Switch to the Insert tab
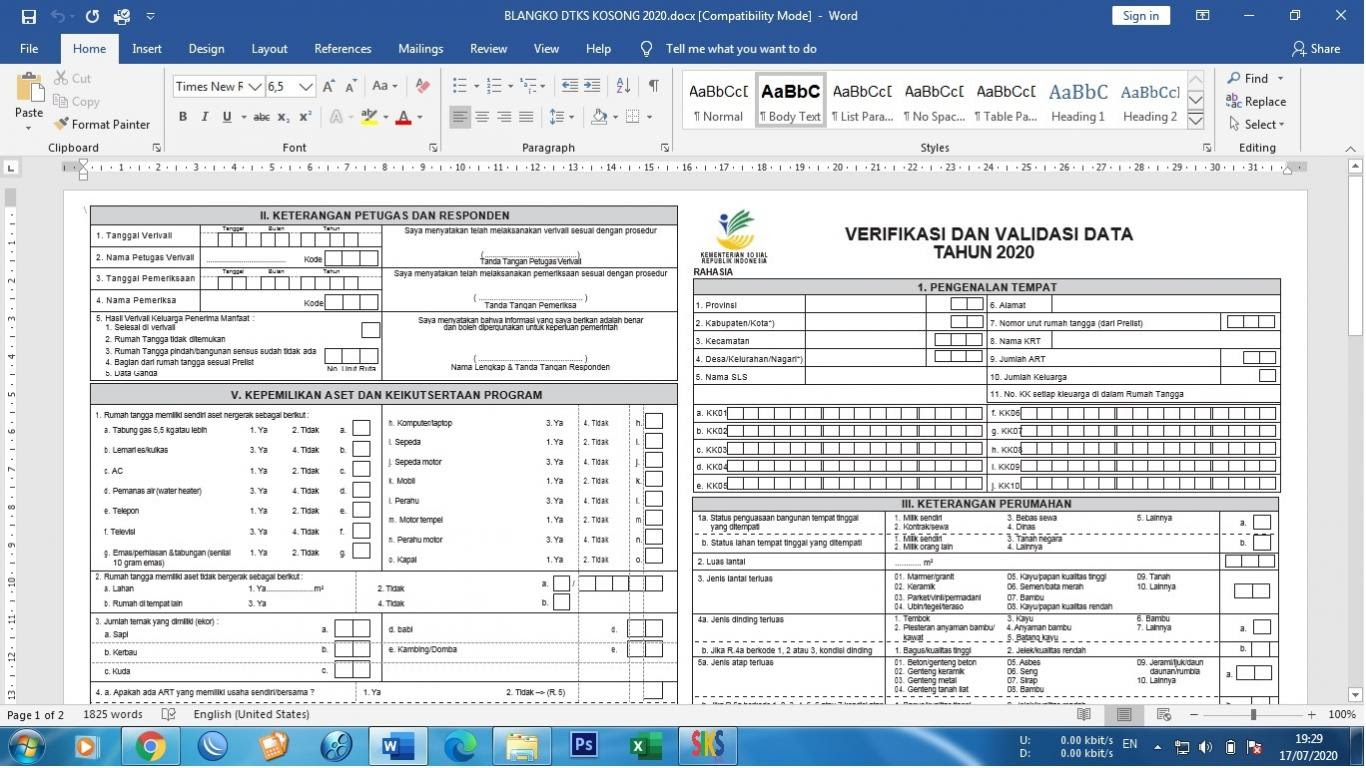Viewport: 1366px width, 768px height. (147, 48)
